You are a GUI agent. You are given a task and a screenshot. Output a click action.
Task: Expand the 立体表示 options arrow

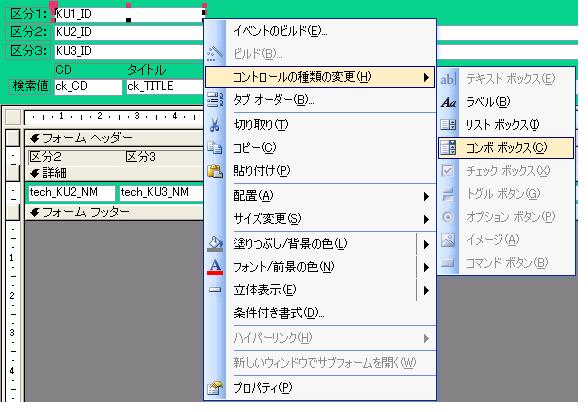pyautogui.click(x=426, y=290)
